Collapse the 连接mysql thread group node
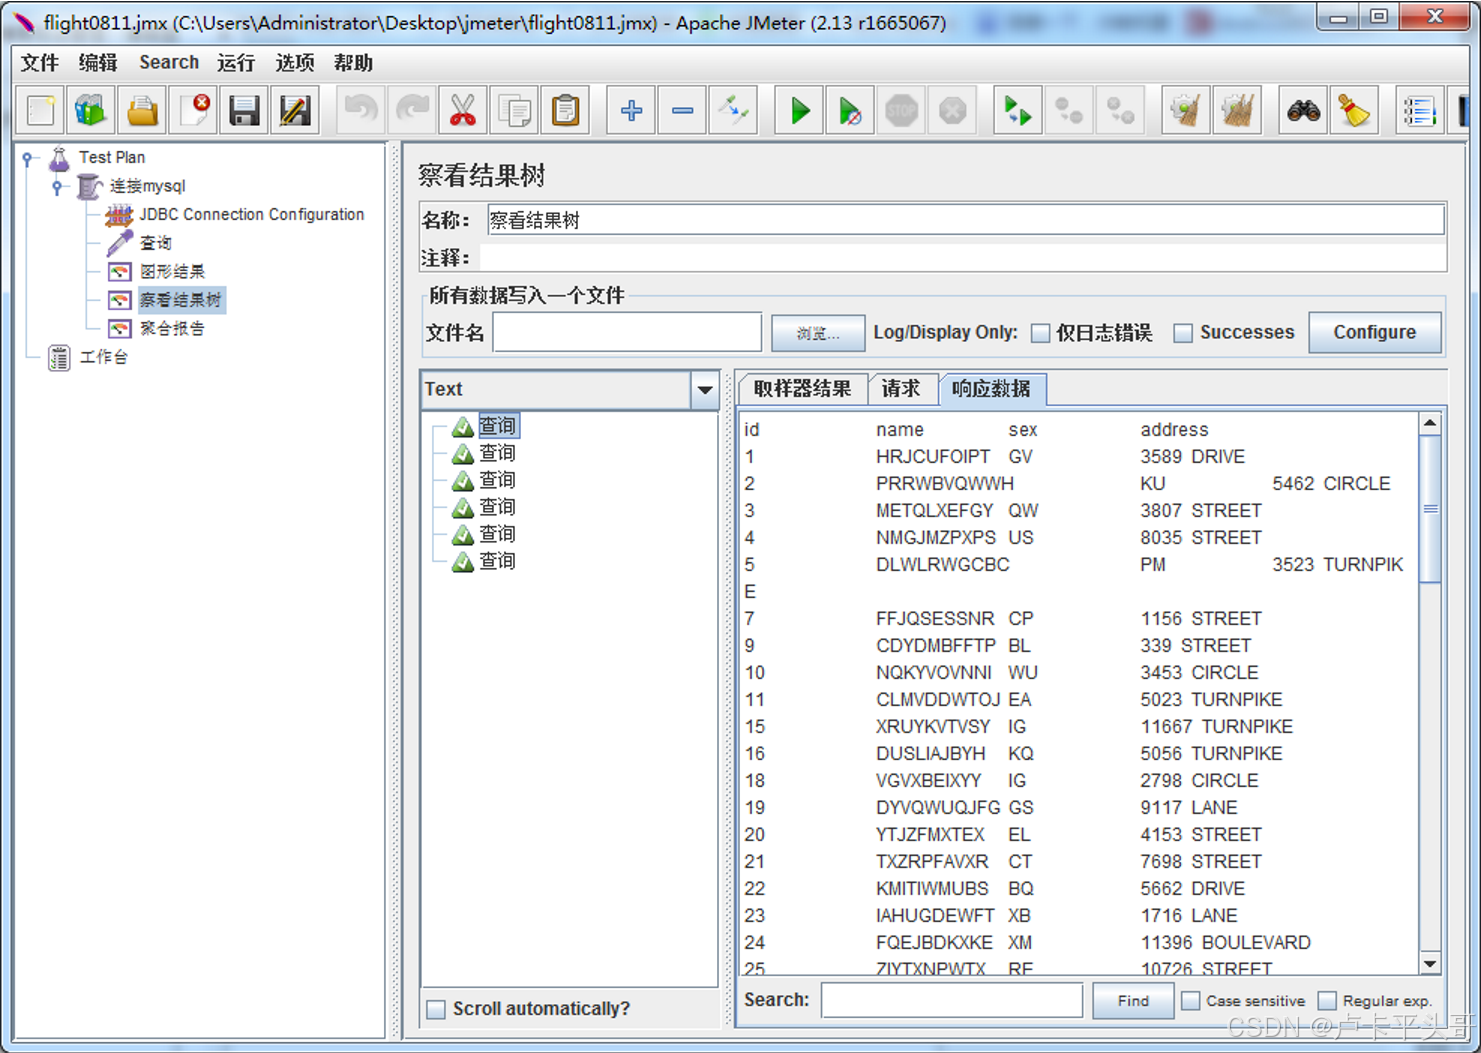The image size is (1481, 1053). [x=58, y=186]
